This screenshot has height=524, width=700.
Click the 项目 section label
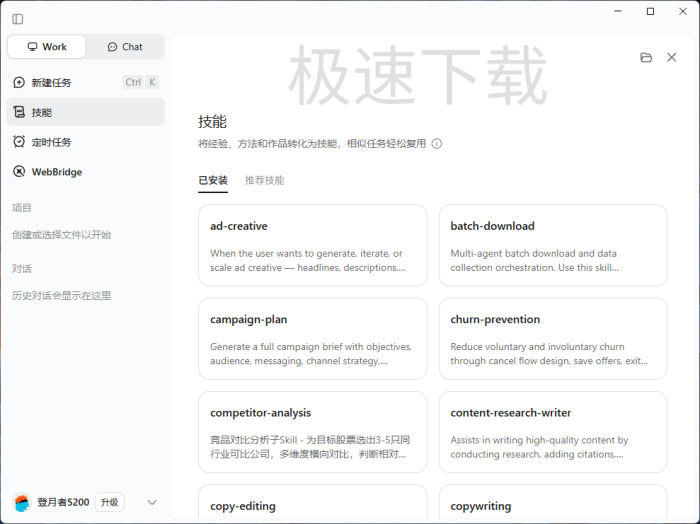pos(21,208)
